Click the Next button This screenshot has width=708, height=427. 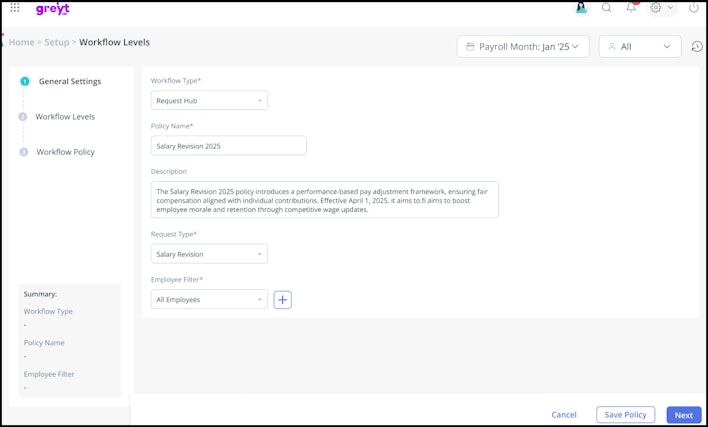pyautogui.click(x=684, y=415)
